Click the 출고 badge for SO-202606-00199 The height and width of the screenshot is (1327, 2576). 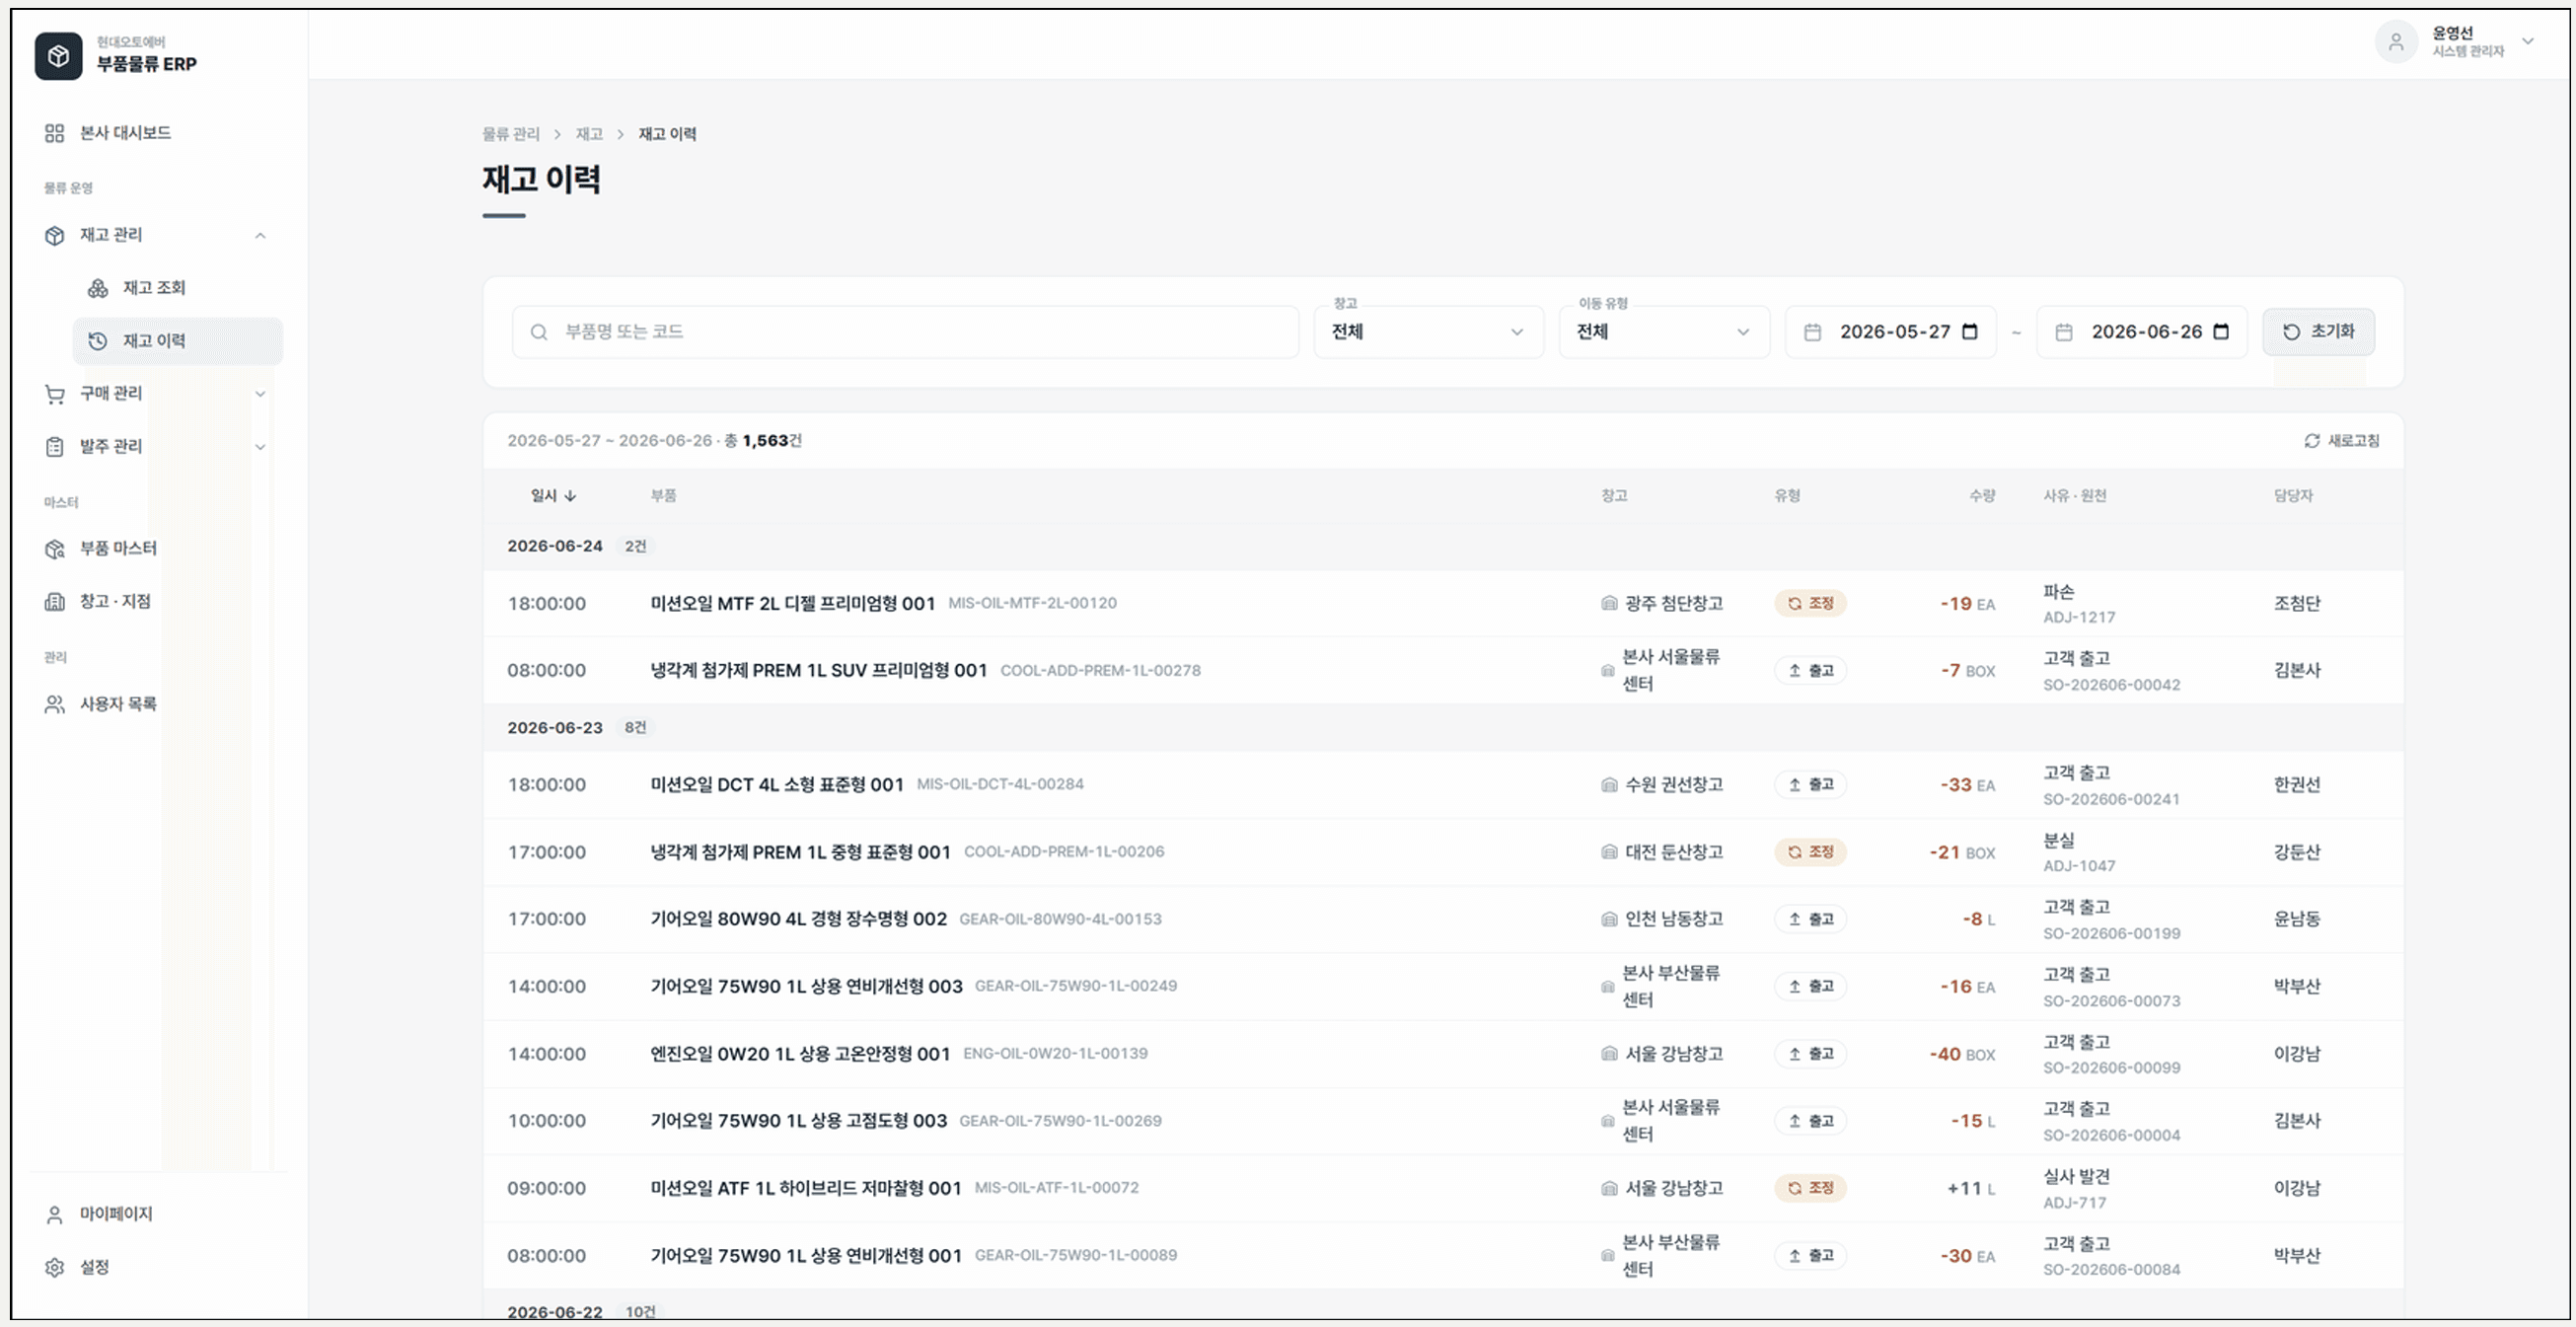pyautogui.click(x=1810, y=920)
